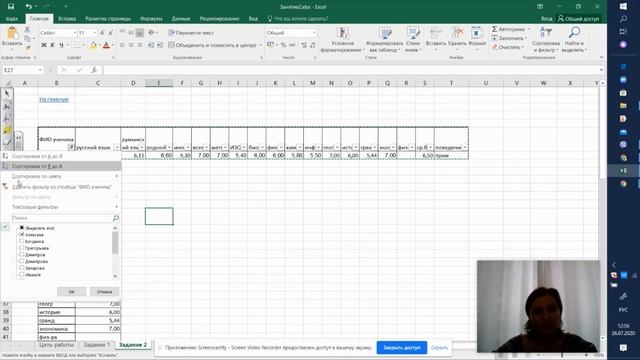
Task: Open the font size dropdown
Action: coord(95,33)
